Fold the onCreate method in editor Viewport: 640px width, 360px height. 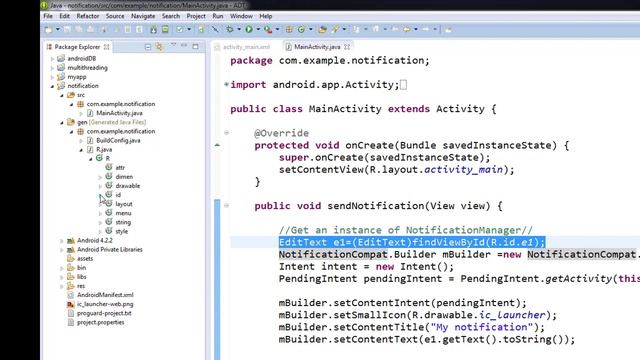[x=227, y=133]
